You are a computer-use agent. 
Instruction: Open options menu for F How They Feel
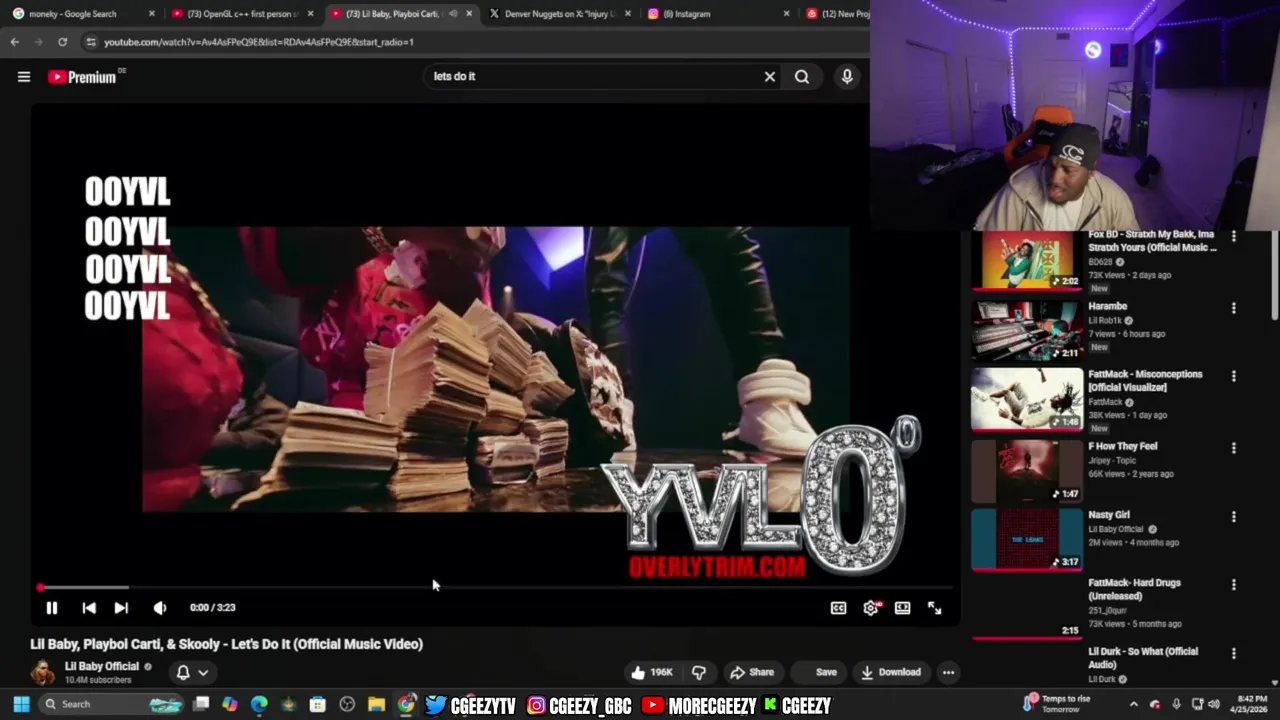(x=1234, y=448)
